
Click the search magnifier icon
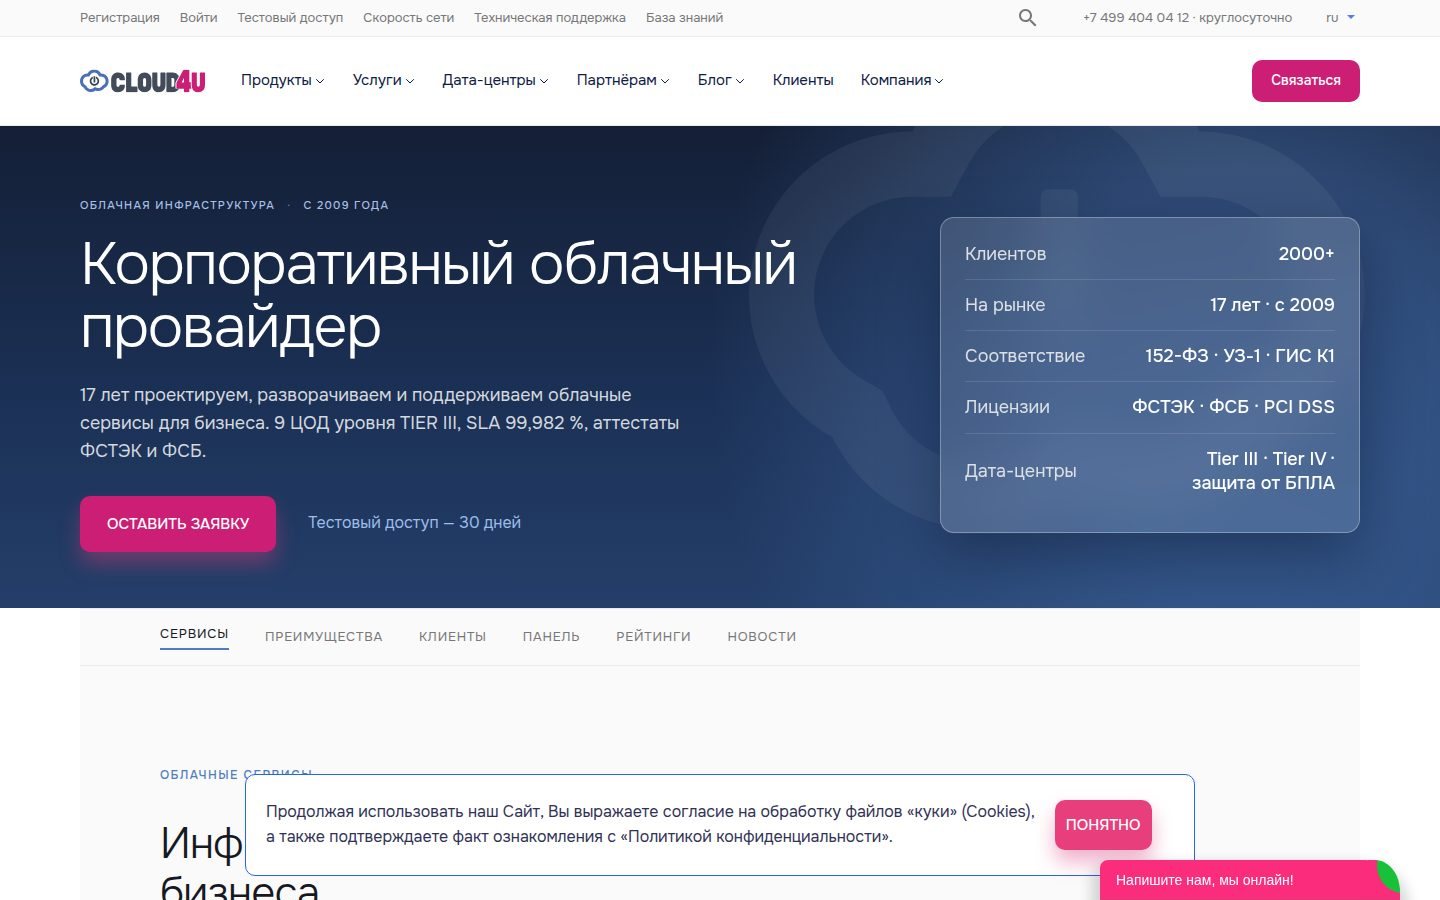point(1027,18)
